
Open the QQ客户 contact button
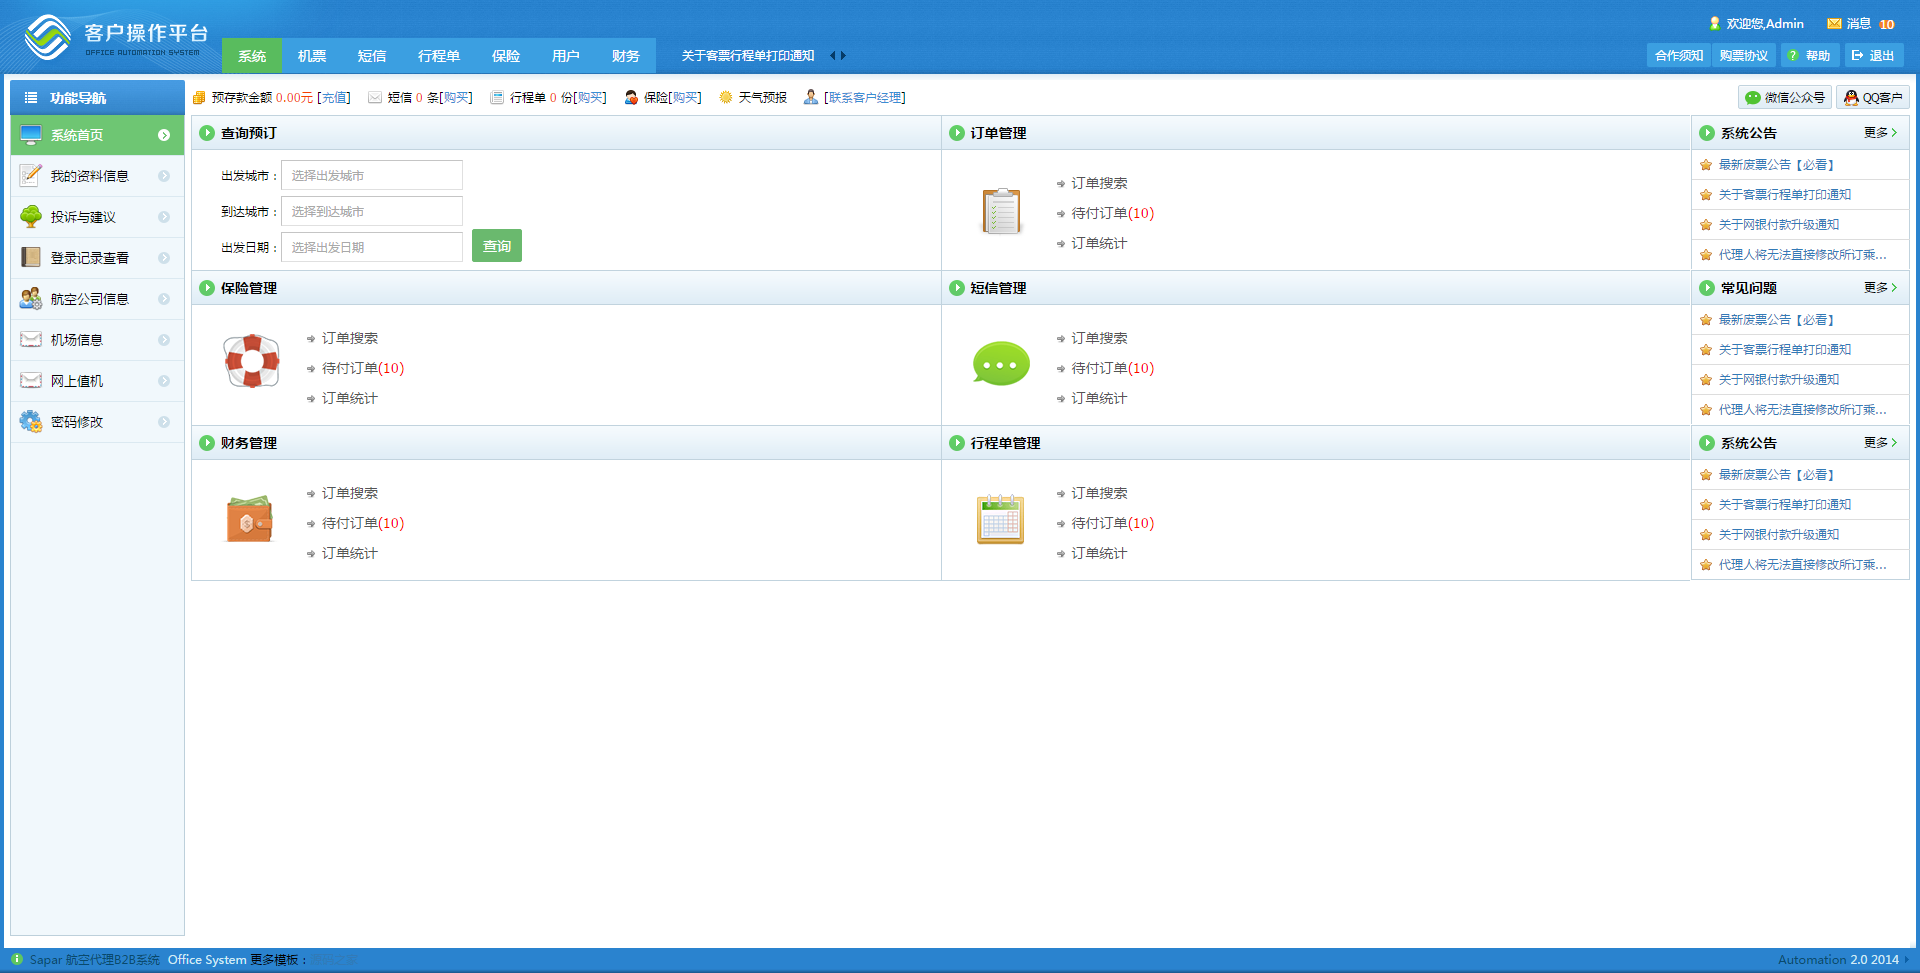(1873, 97)
